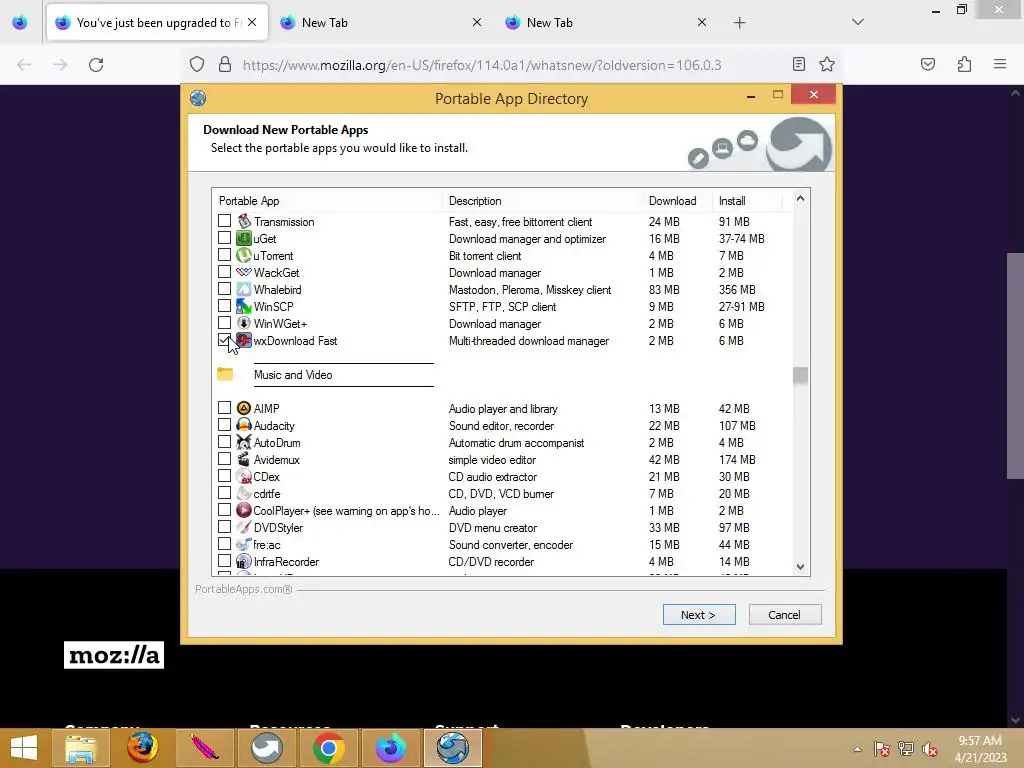The image size is (1024, 768).
Task: Check the Transmission checkbox
Action: pos(224,221)
